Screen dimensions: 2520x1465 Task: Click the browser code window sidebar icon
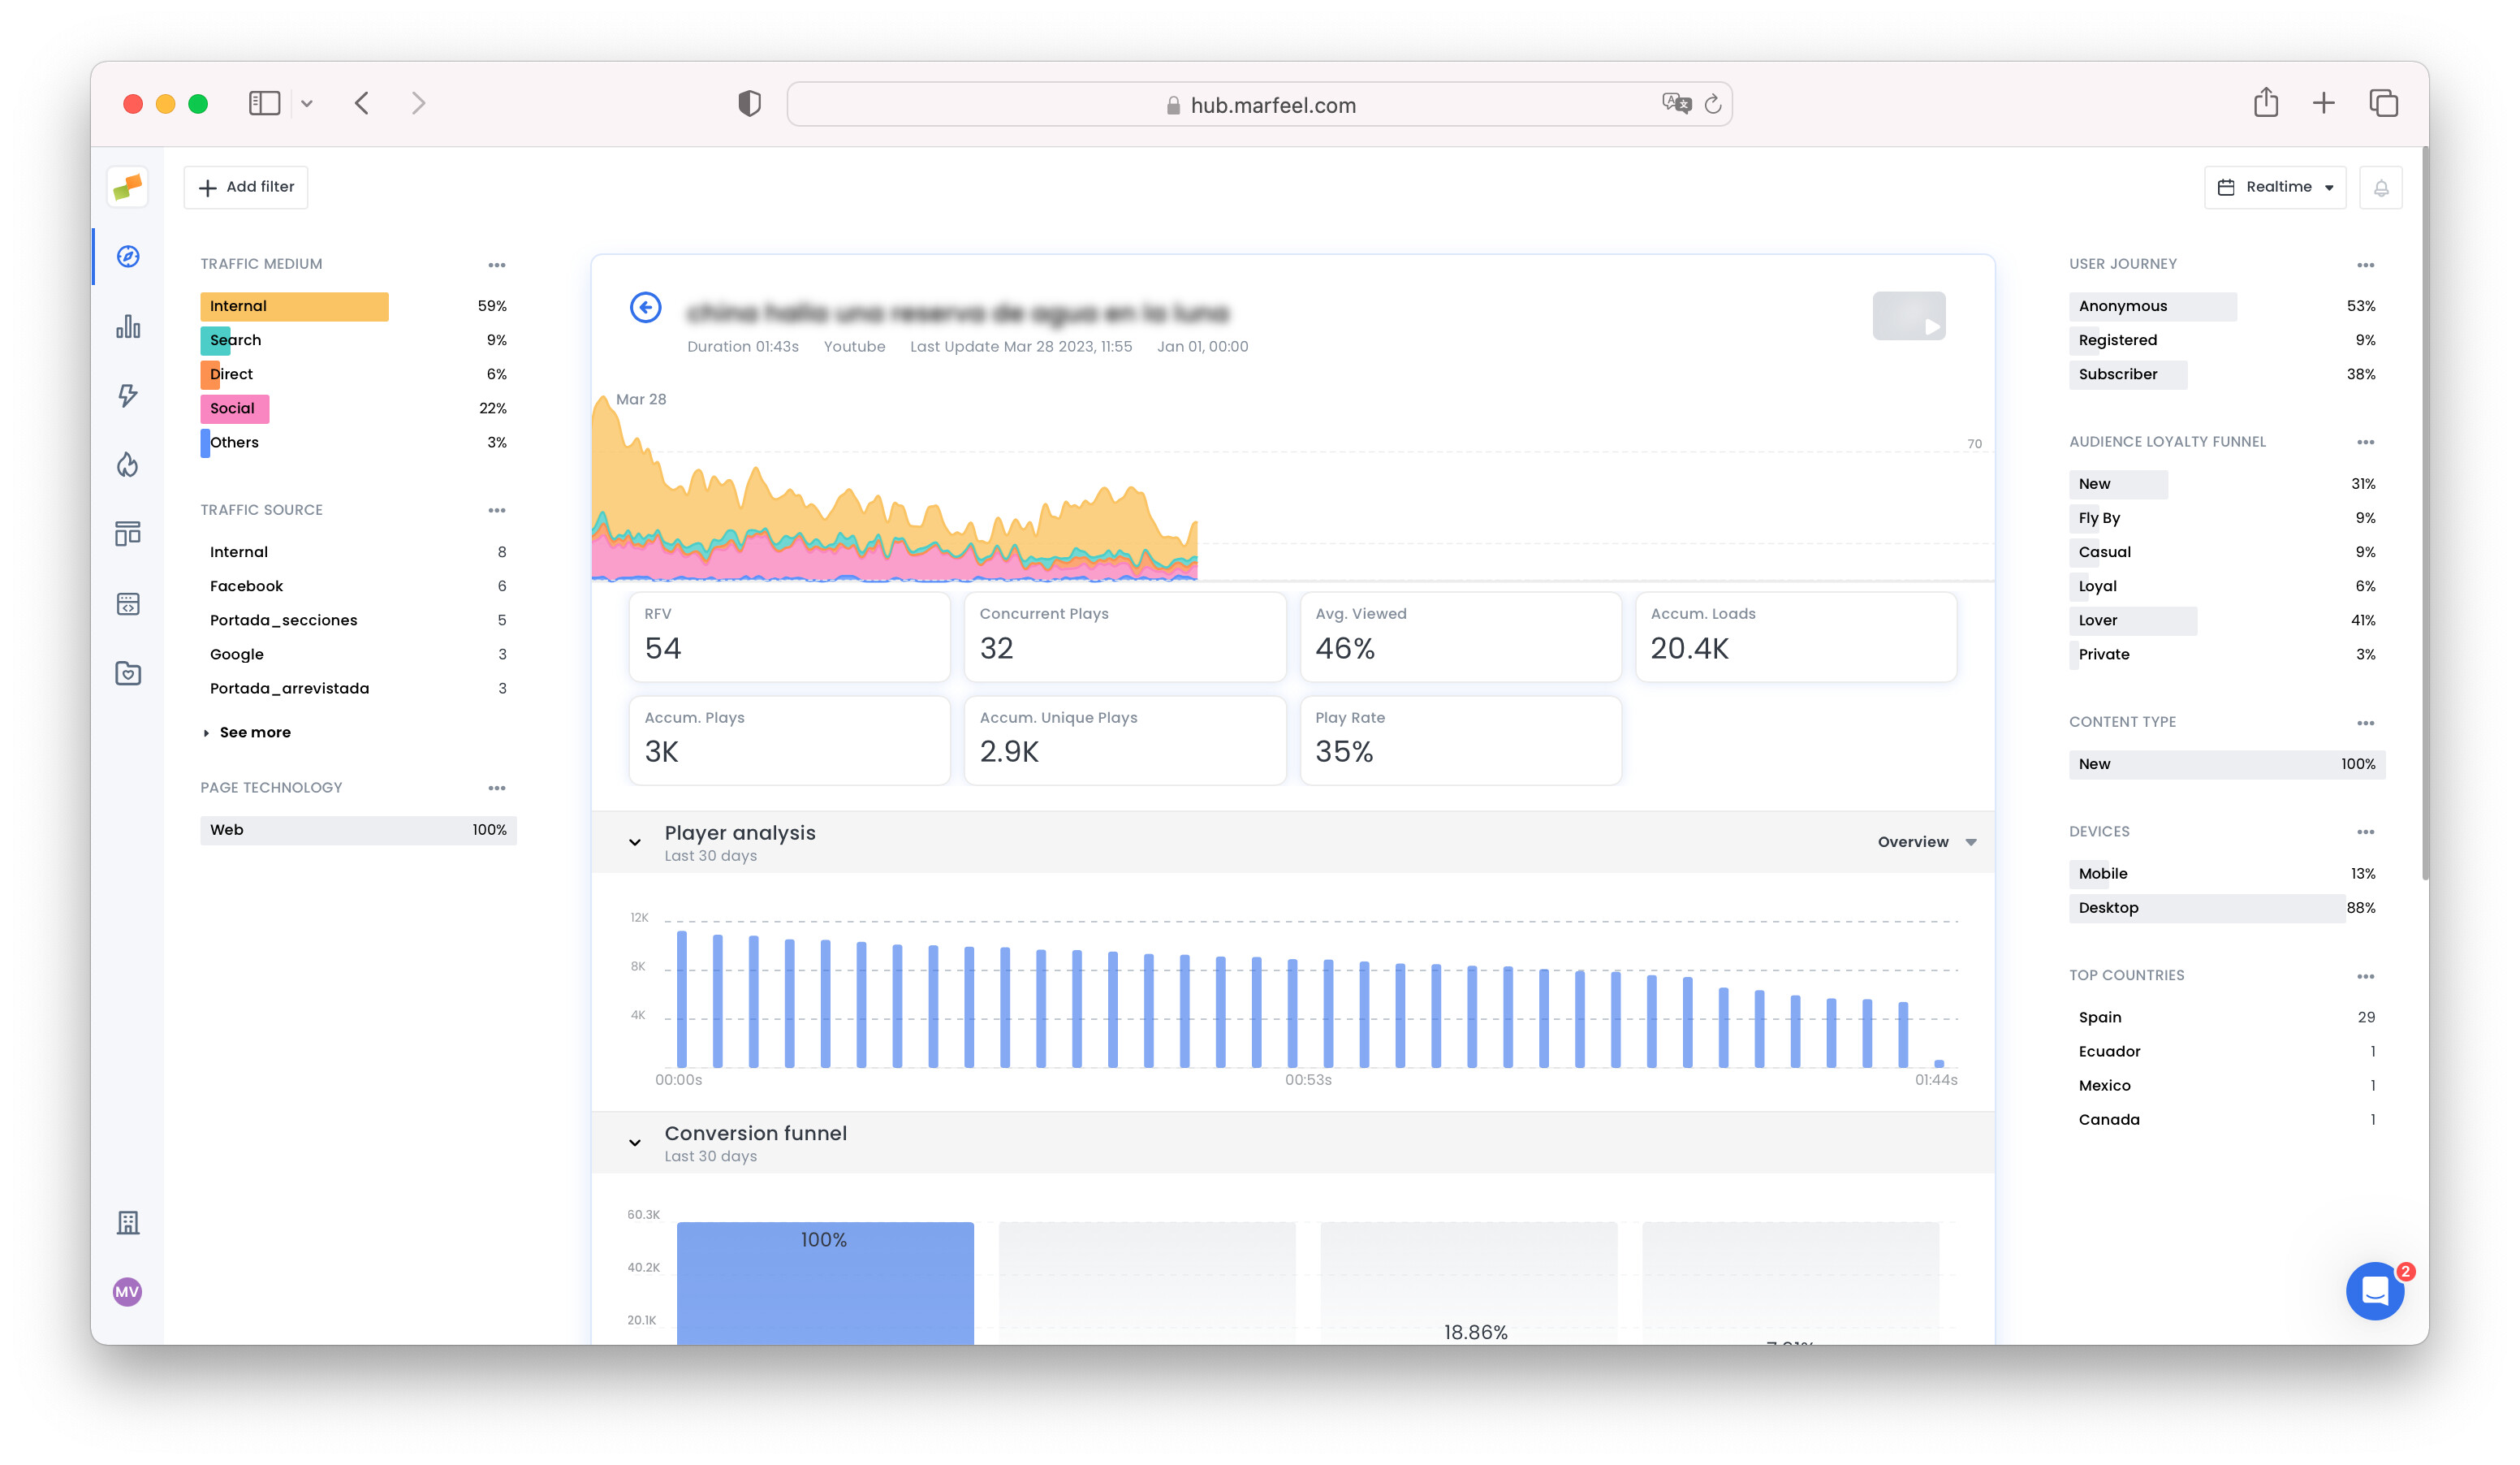pos(128,603)
